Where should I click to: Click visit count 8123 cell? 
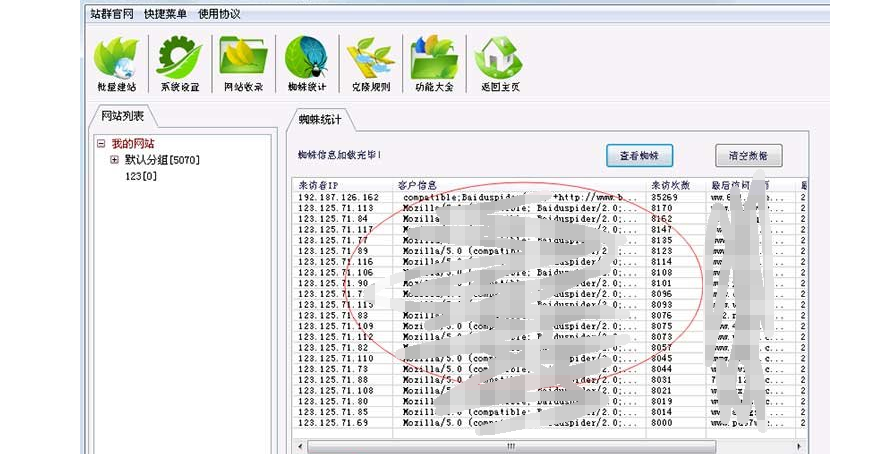click(x=661, y=251)
